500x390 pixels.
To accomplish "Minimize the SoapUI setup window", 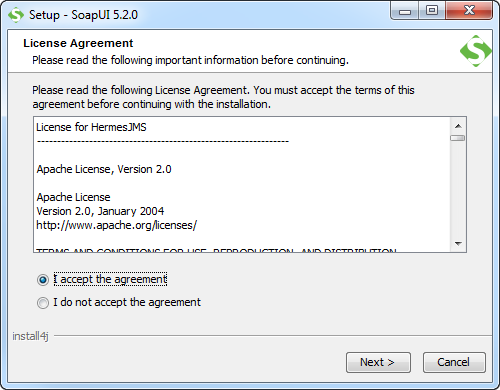I will [405, 12].
